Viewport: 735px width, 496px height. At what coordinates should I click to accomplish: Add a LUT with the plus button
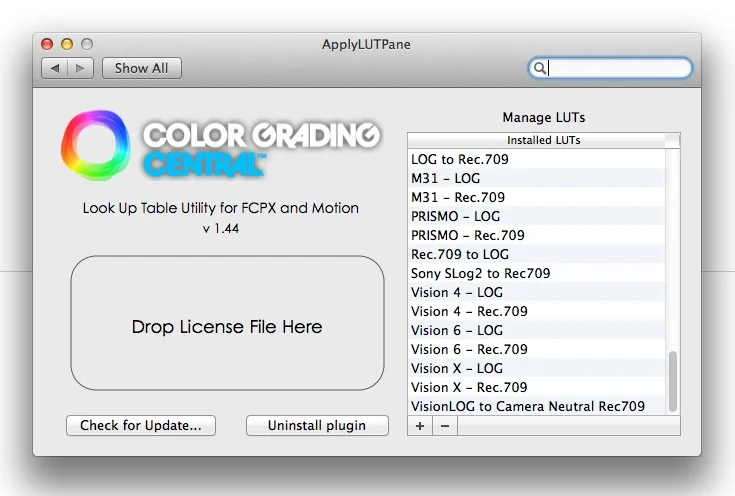coord(420,426)
